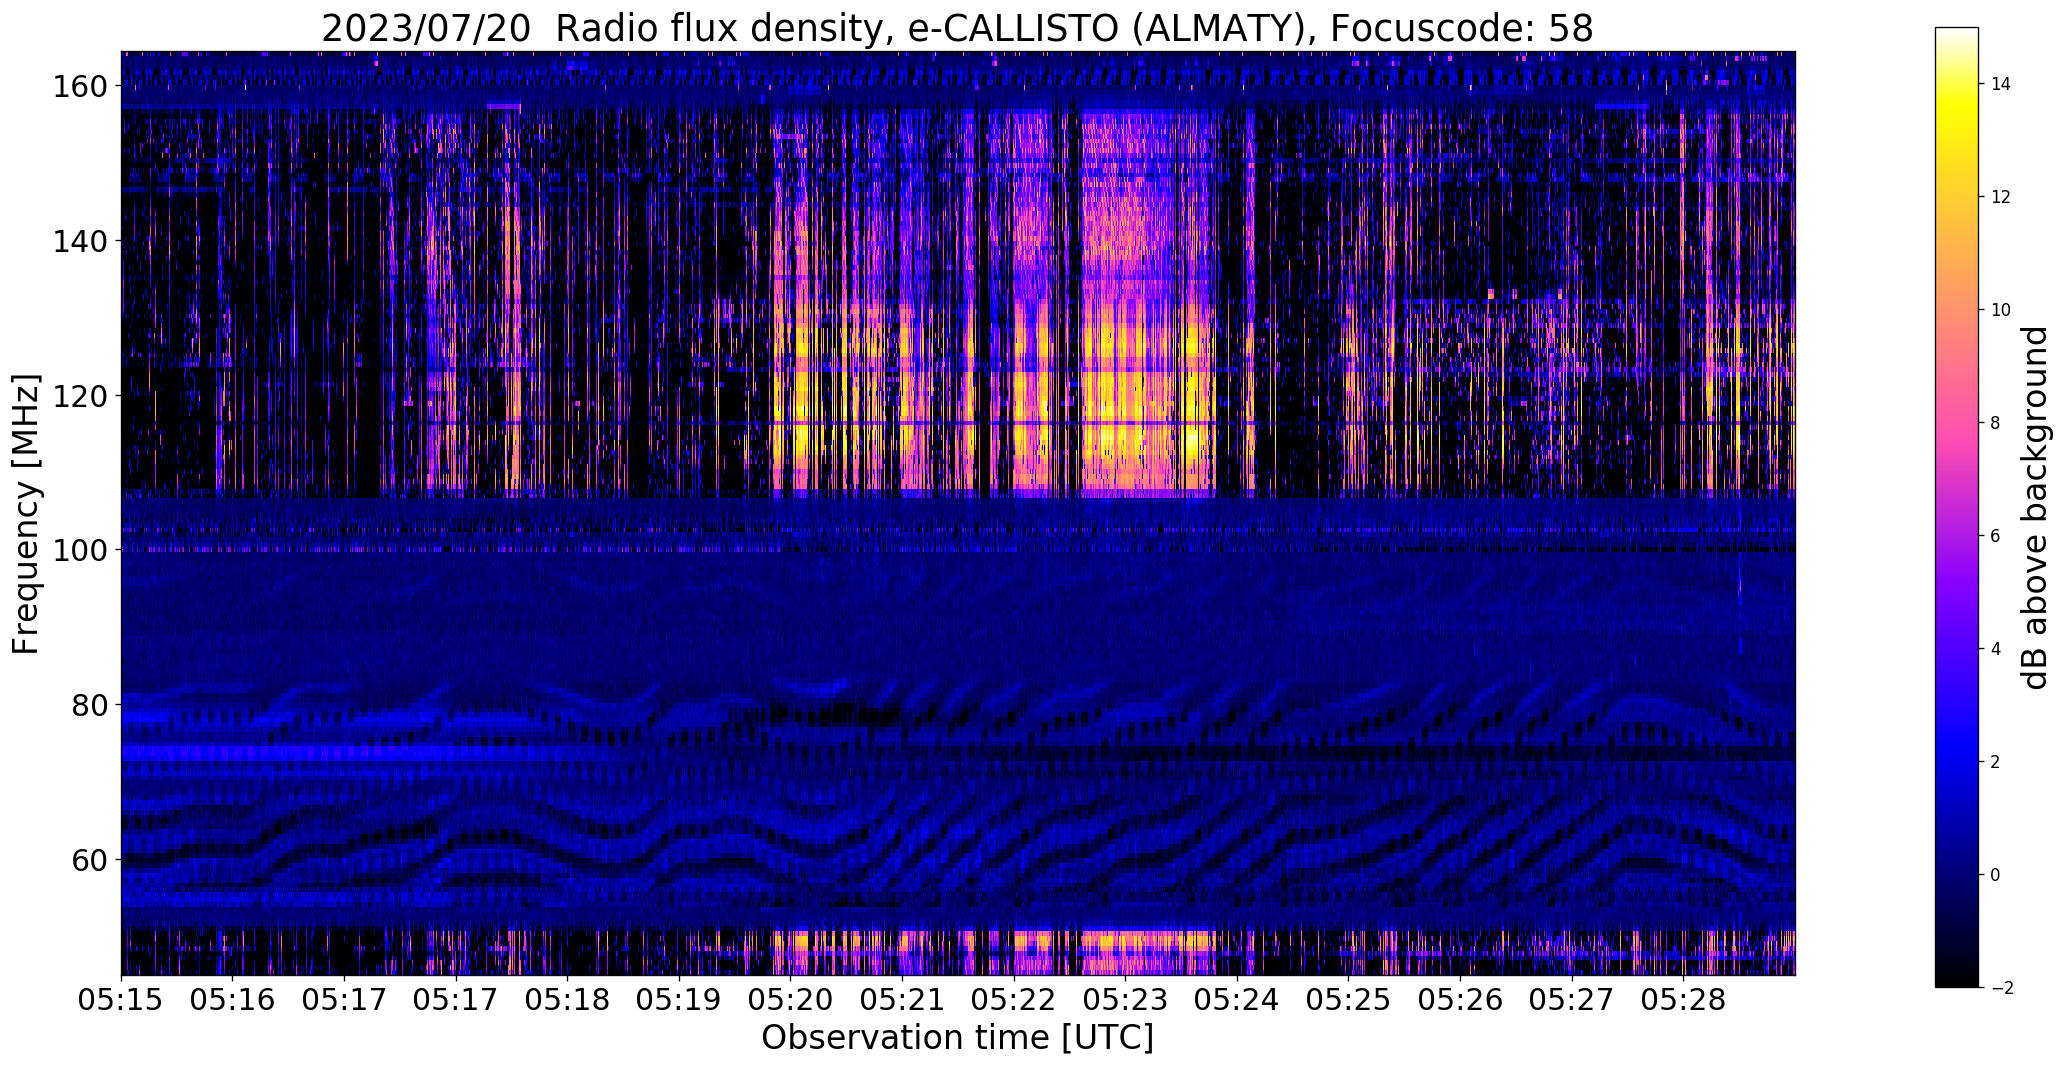The width and height of the screenshot is (2066, 1067).
Task: Click the colorbar tick labeled 14
Action: pyautogui.click(x=2000, y=84)
